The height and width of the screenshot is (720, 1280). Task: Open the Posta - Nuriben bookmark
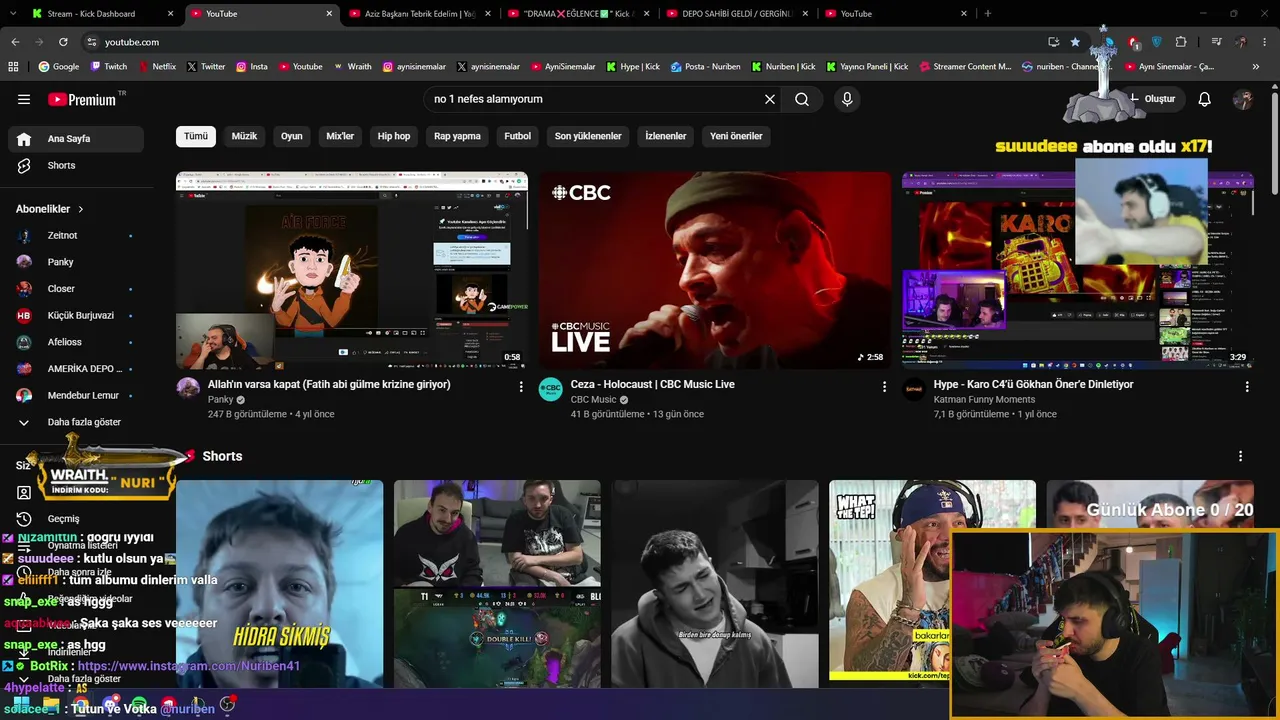tap(705, 67)
